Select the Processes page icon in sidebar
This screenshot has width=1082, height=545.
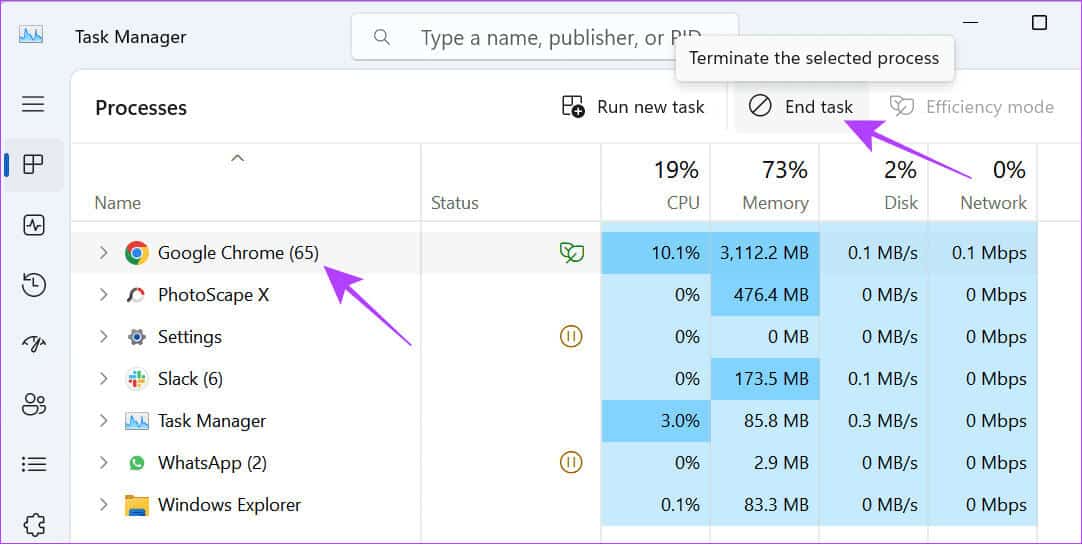tap(33, 164)
